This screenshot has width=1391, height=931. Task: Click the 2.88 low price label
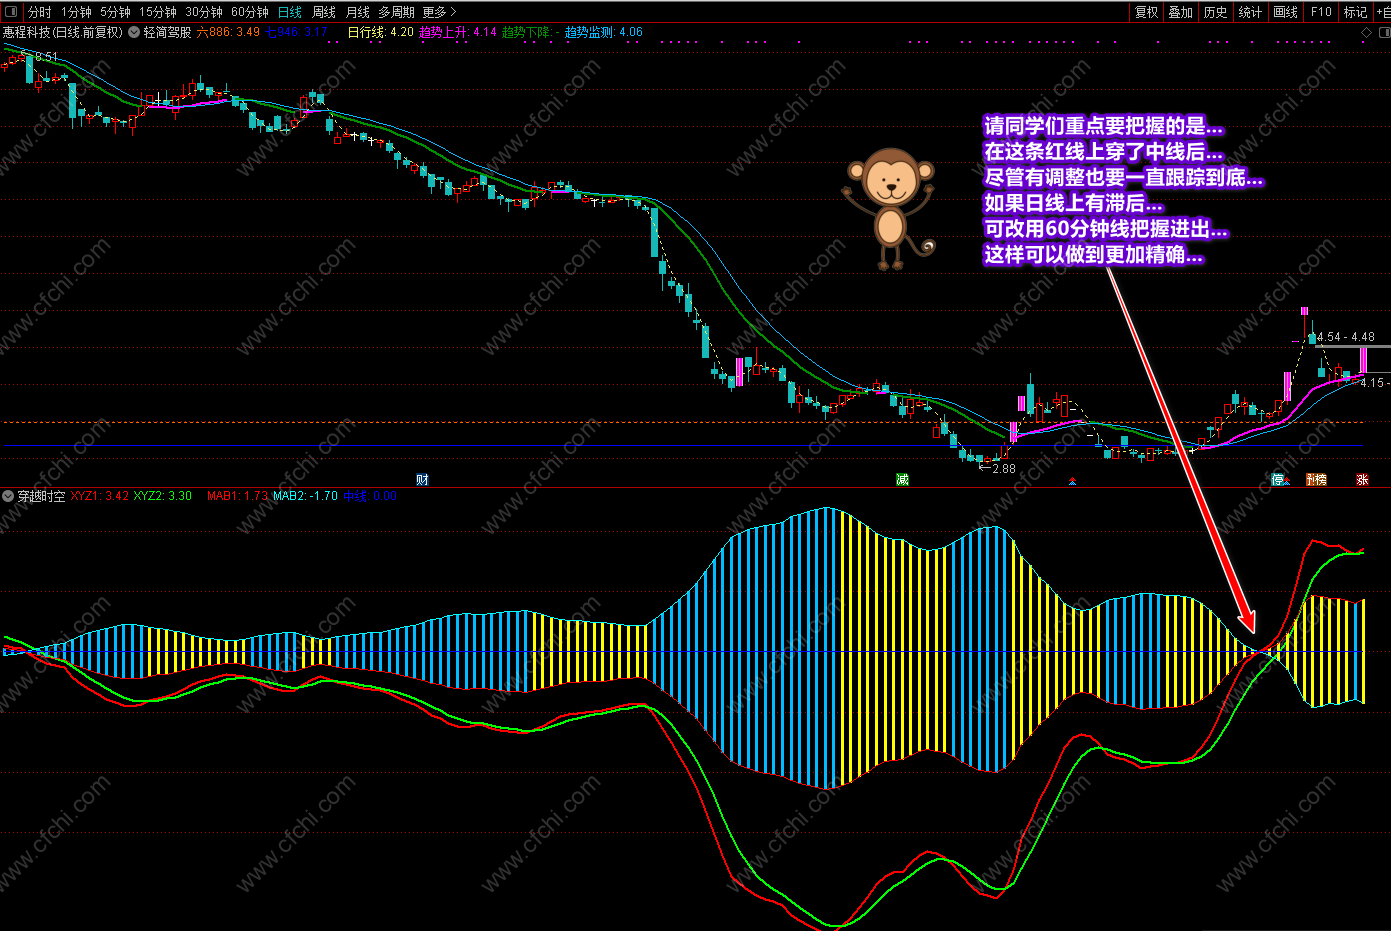coord(1003,468)
